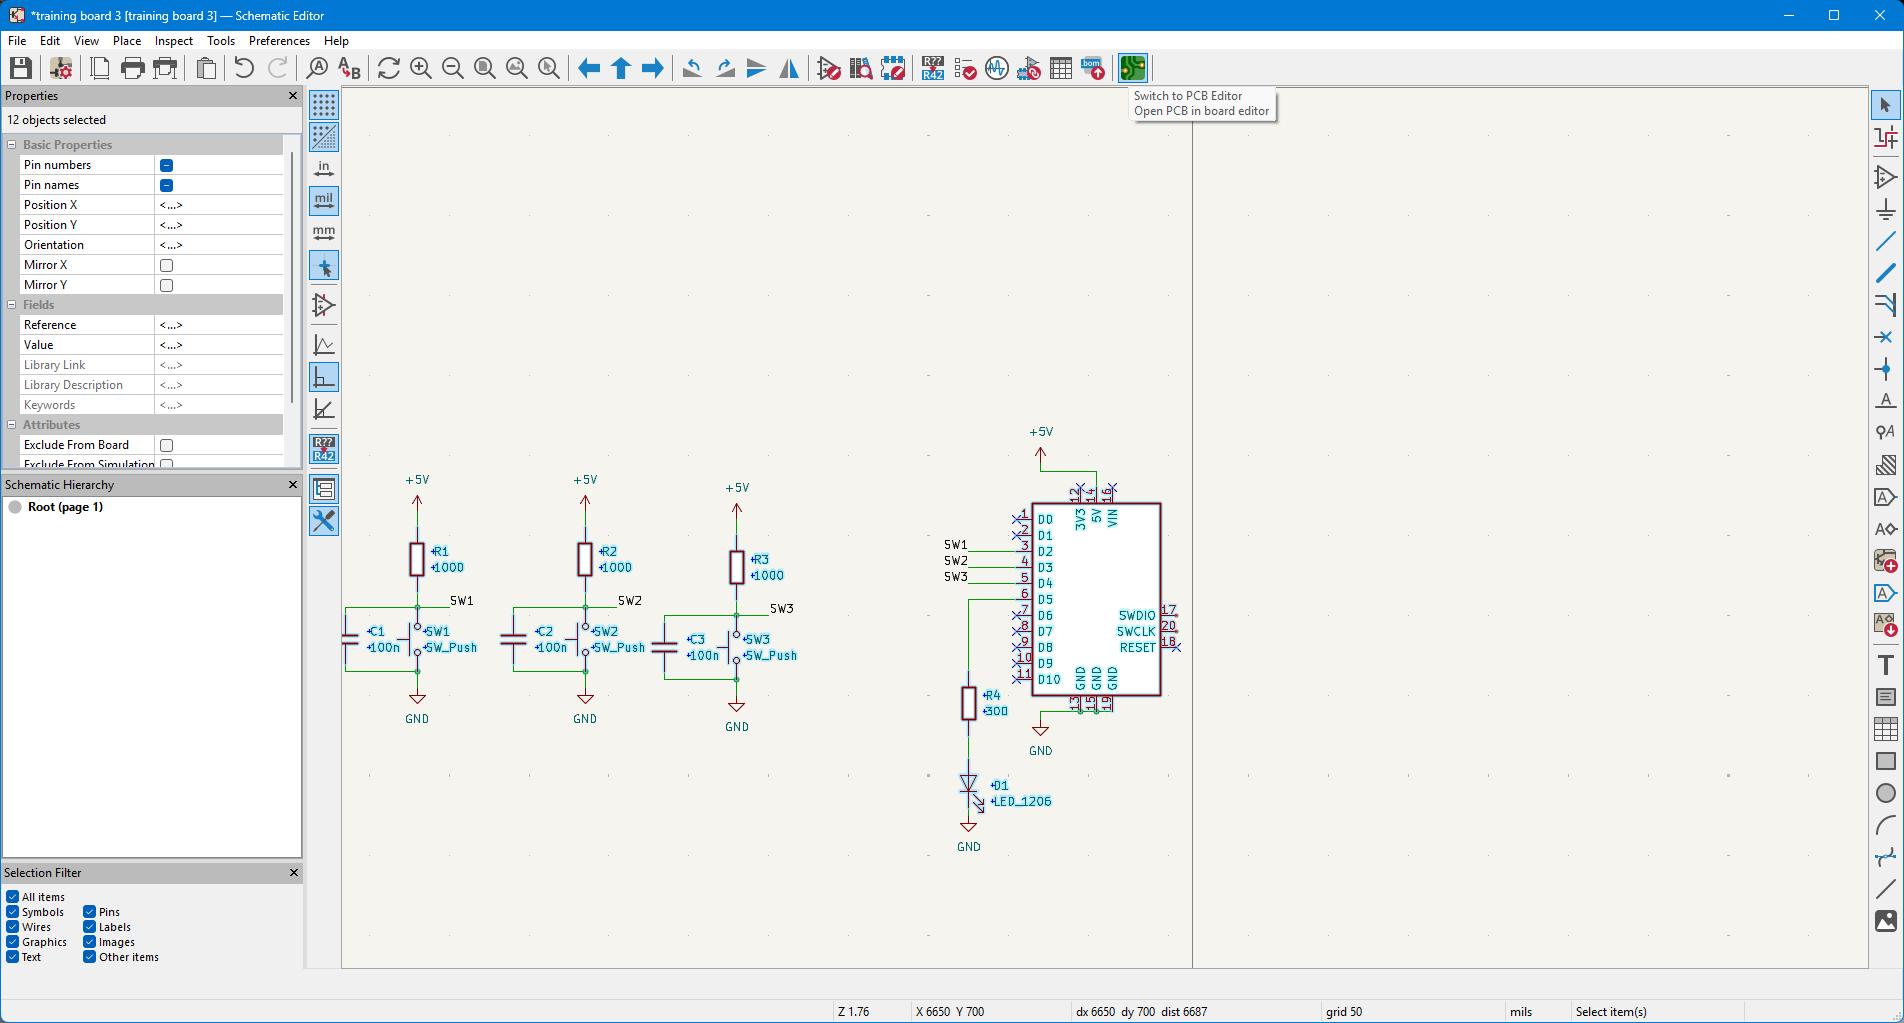The width and height of the screenshot is (1904, 1023).
Task: Open the Find tool
Action: [317, 68]
